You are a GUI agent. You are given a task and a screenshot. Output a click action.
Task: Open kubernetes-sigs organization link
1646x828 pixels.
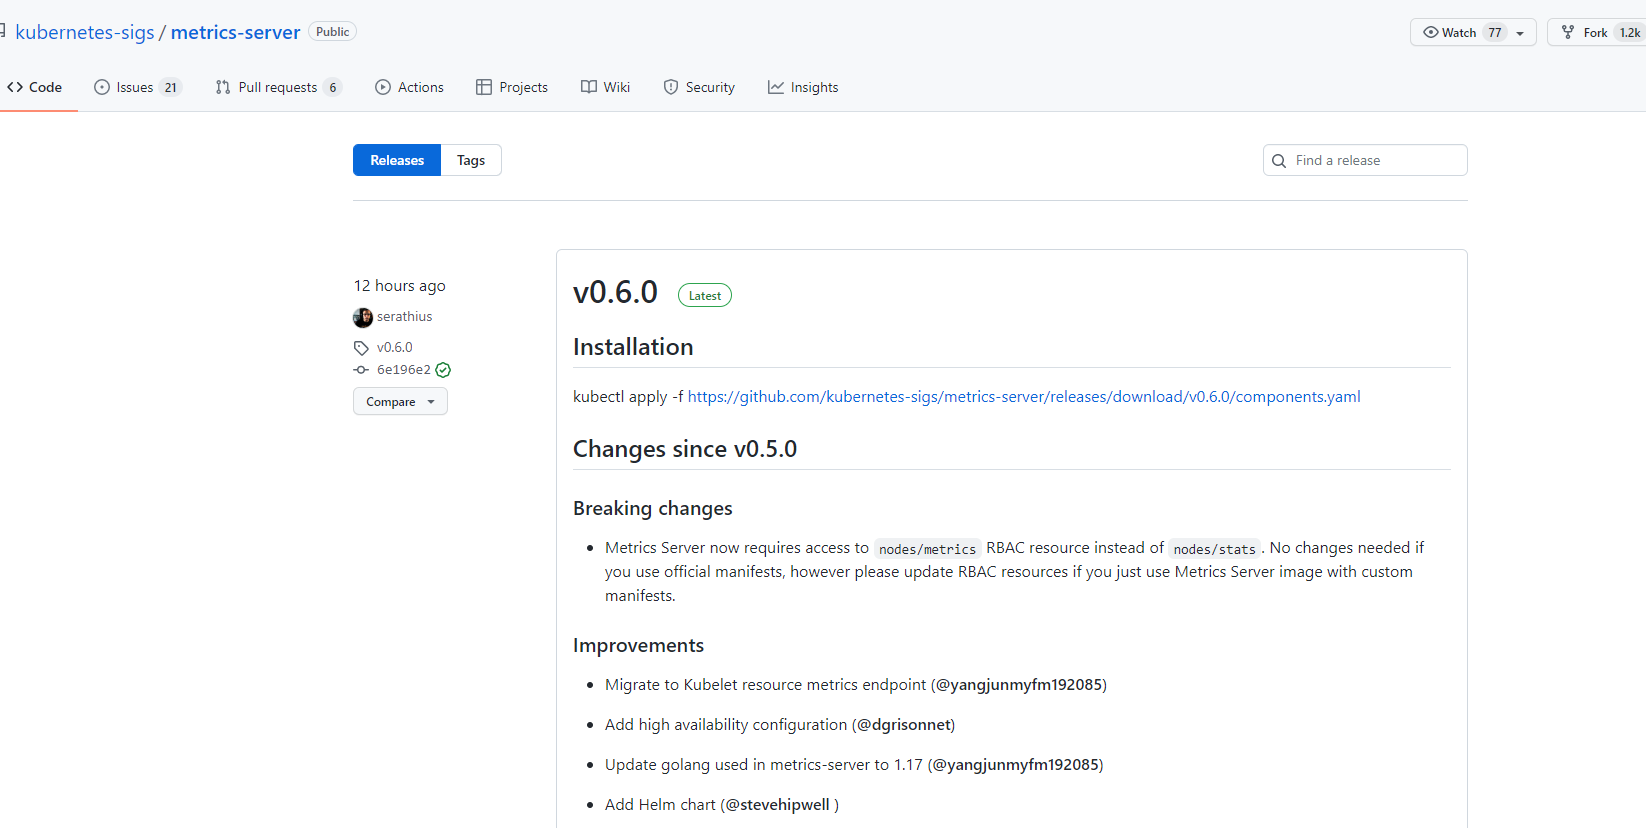pos(85,32)
